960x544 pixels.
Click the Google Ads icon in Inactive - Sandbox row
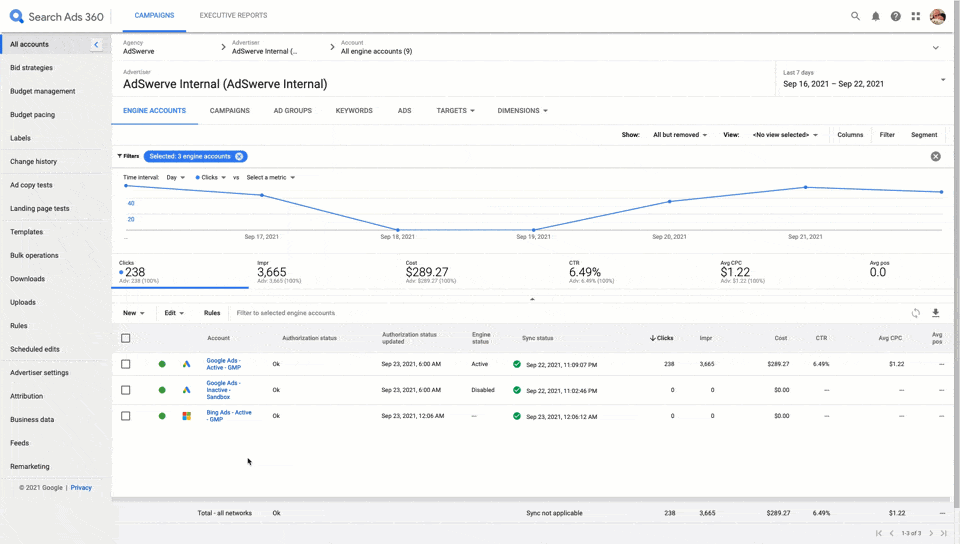(x=187, y=390)
